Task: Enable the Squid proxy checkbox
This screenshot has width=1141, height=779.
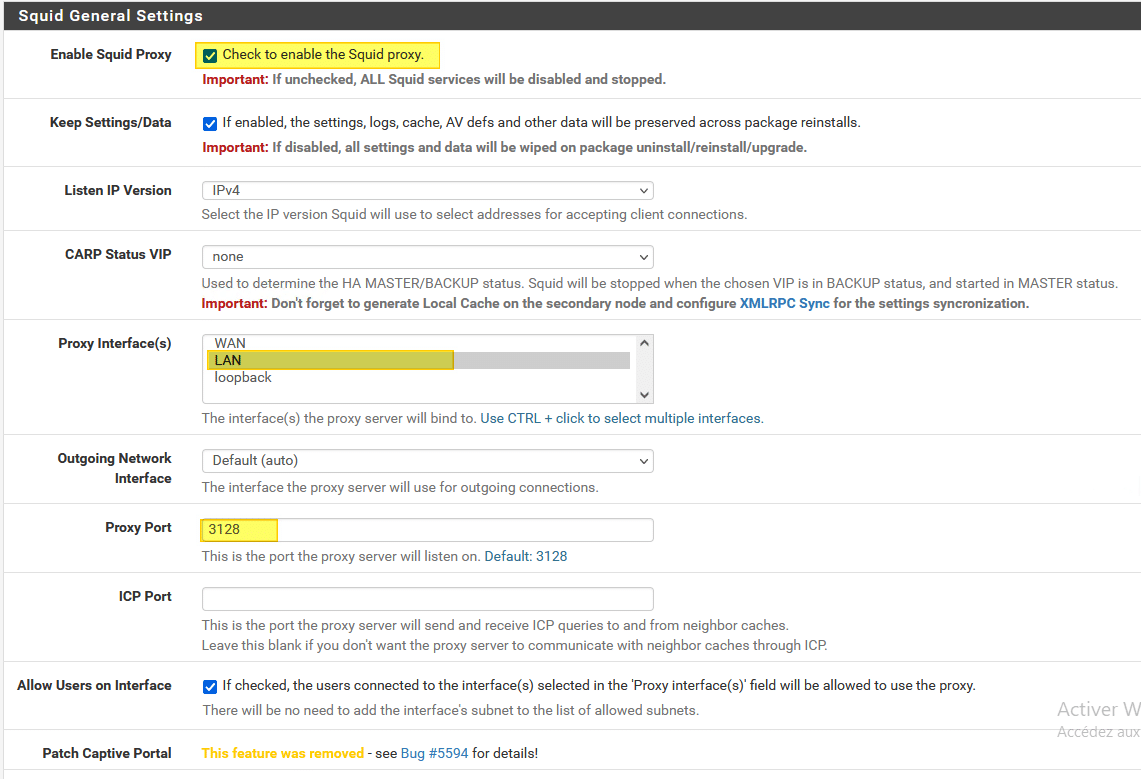Action: point(210,56)
